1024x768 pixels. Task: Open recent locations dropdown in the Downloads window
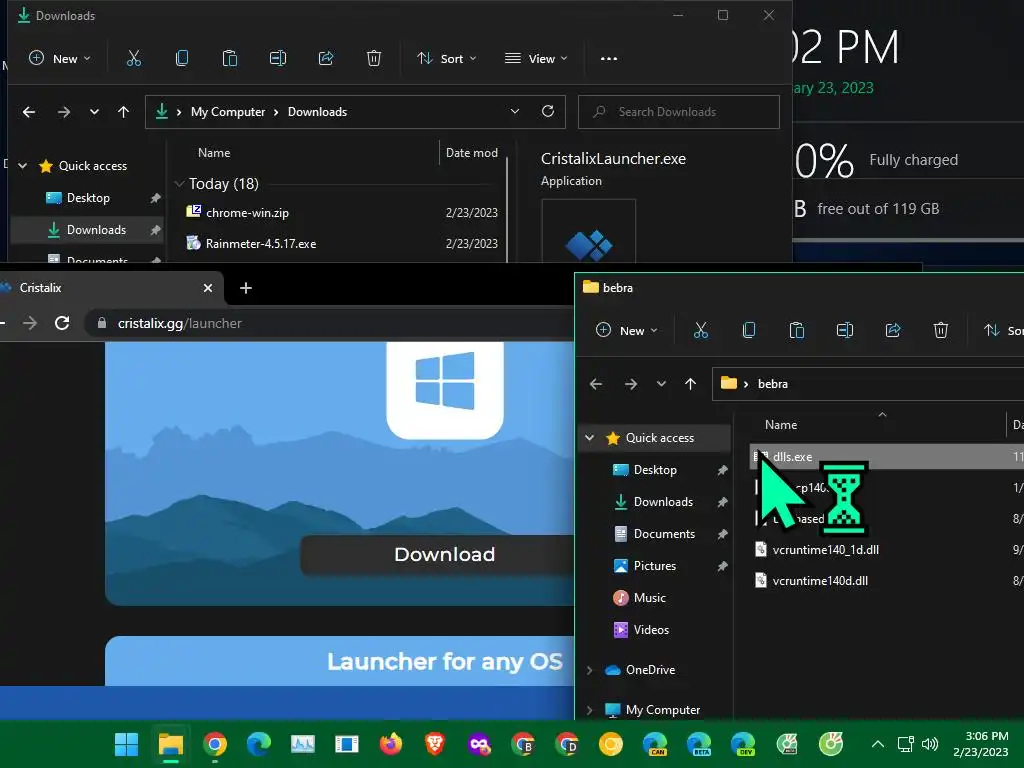click(94, 112)
